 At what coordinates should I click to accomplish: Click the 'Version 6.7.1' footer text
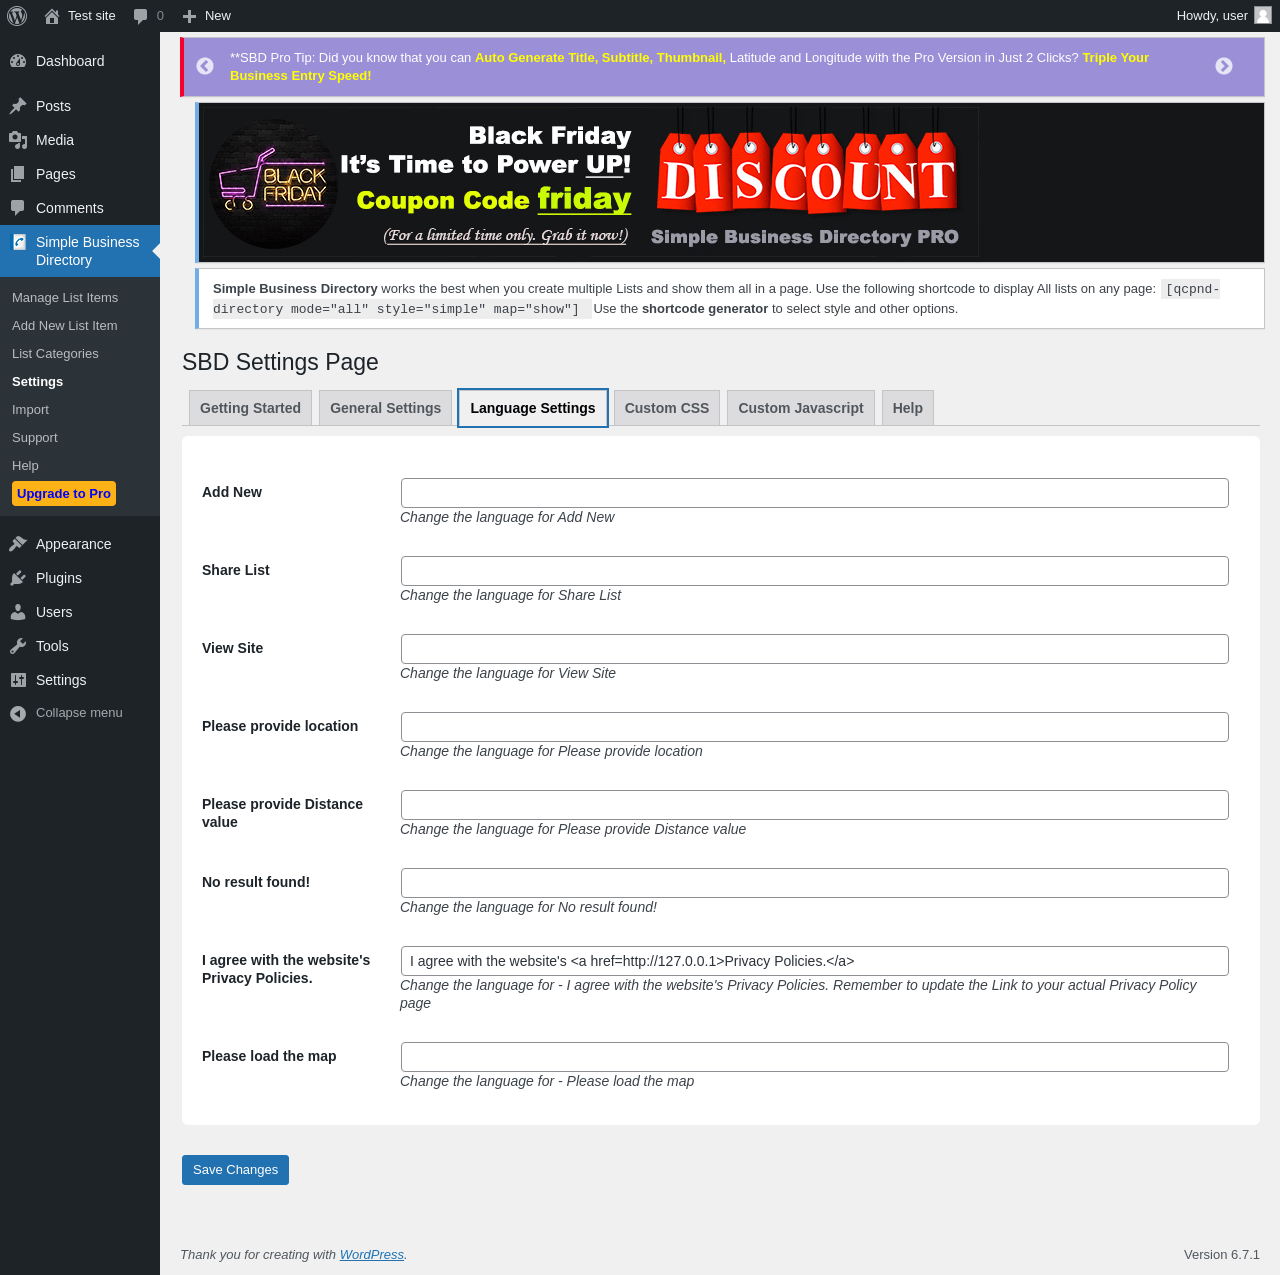(x=1222, y=1255)
